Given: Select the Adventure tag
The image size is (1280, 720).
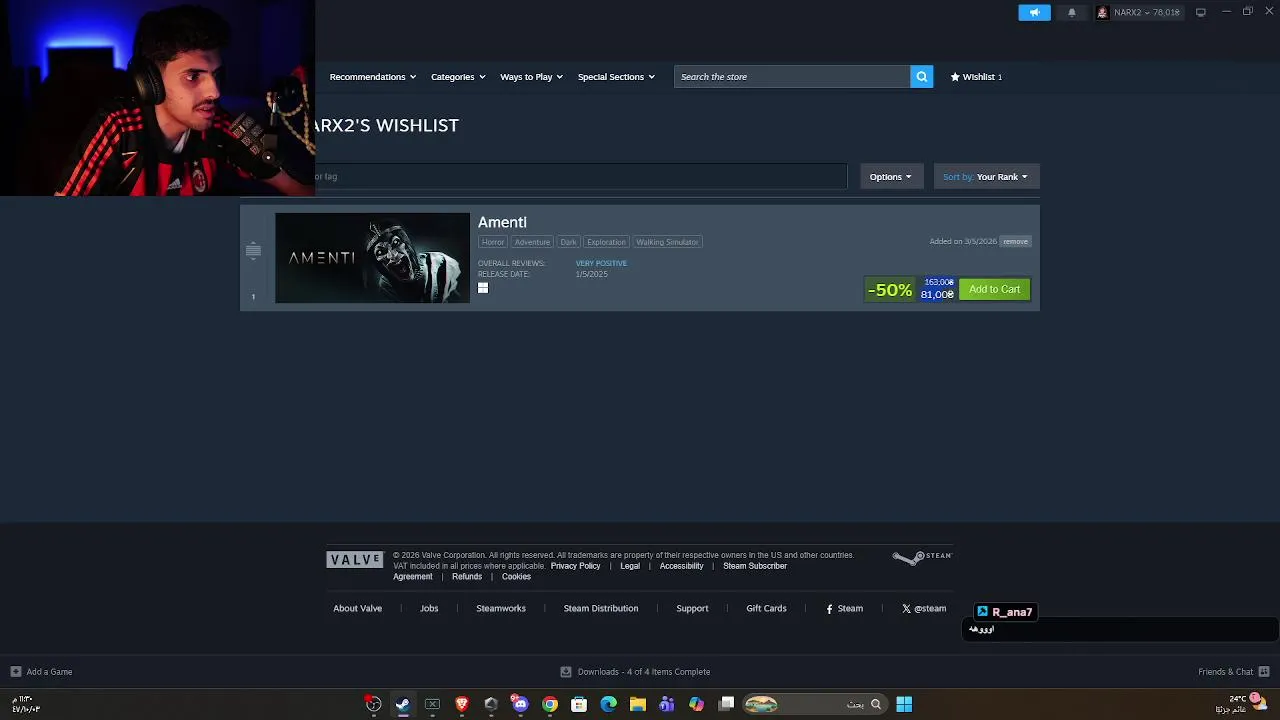Looking at the screenshot, I should tap(532, 242).
